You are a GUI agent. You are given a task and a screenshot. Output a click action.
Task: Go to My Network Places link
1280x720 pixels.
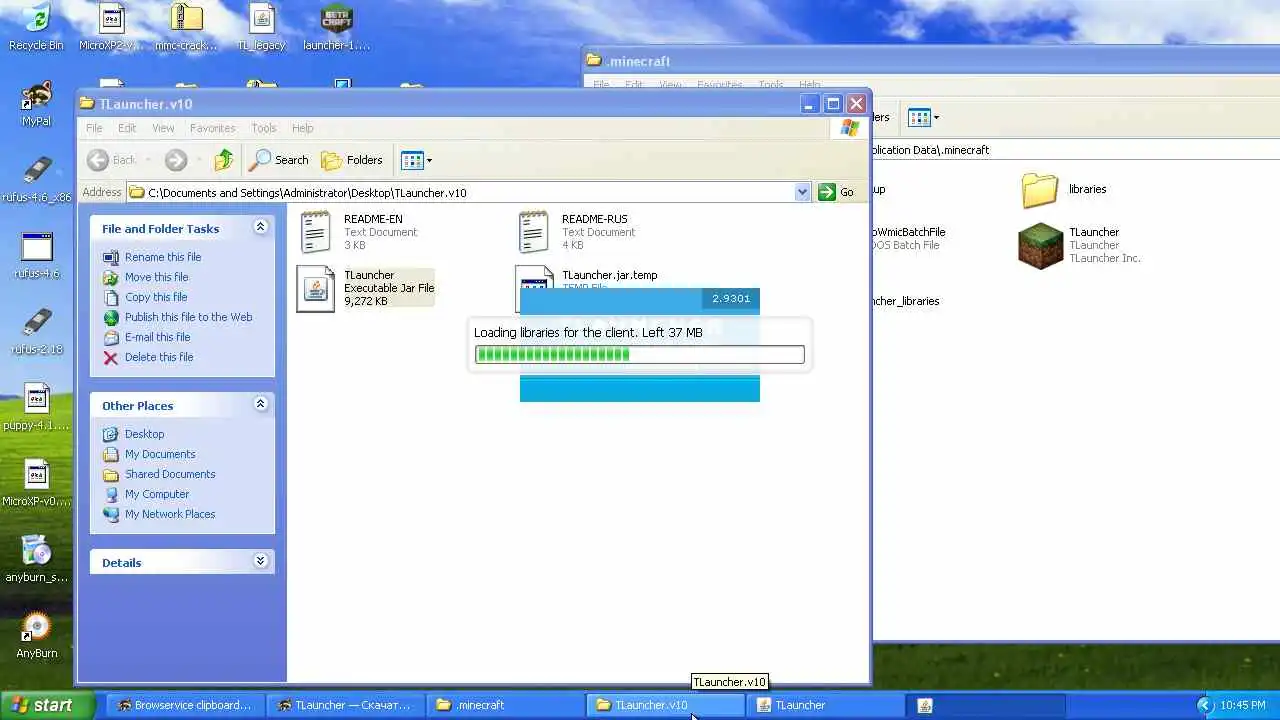[170, 514]
